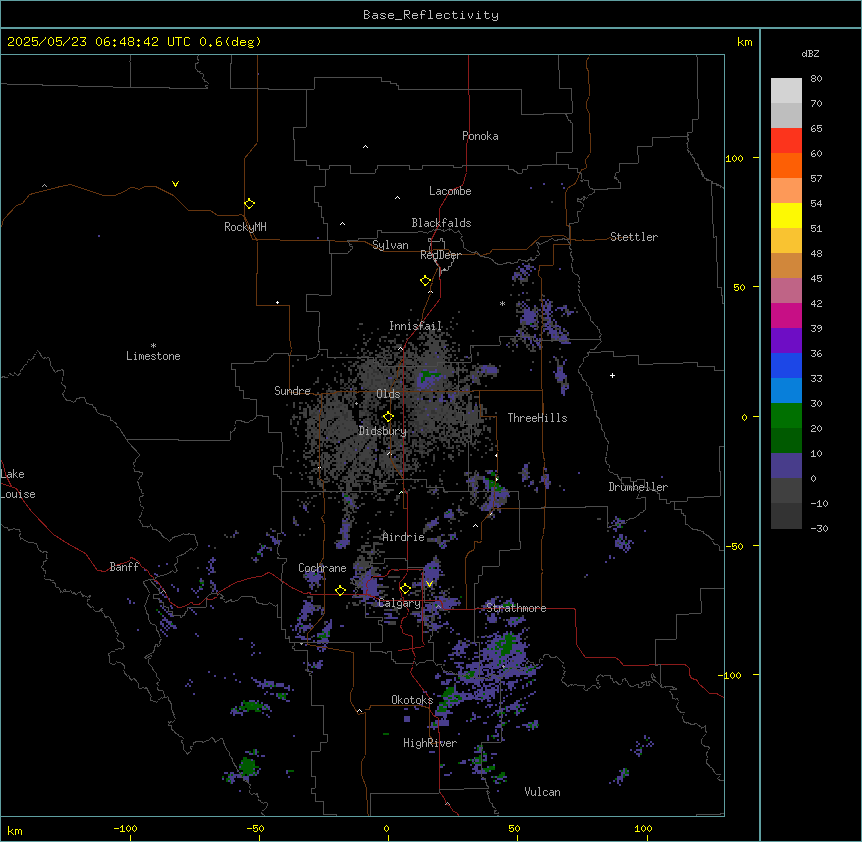The image size is (862, 842).
Task: Click the km label at the top right
Action: [745, 42]
